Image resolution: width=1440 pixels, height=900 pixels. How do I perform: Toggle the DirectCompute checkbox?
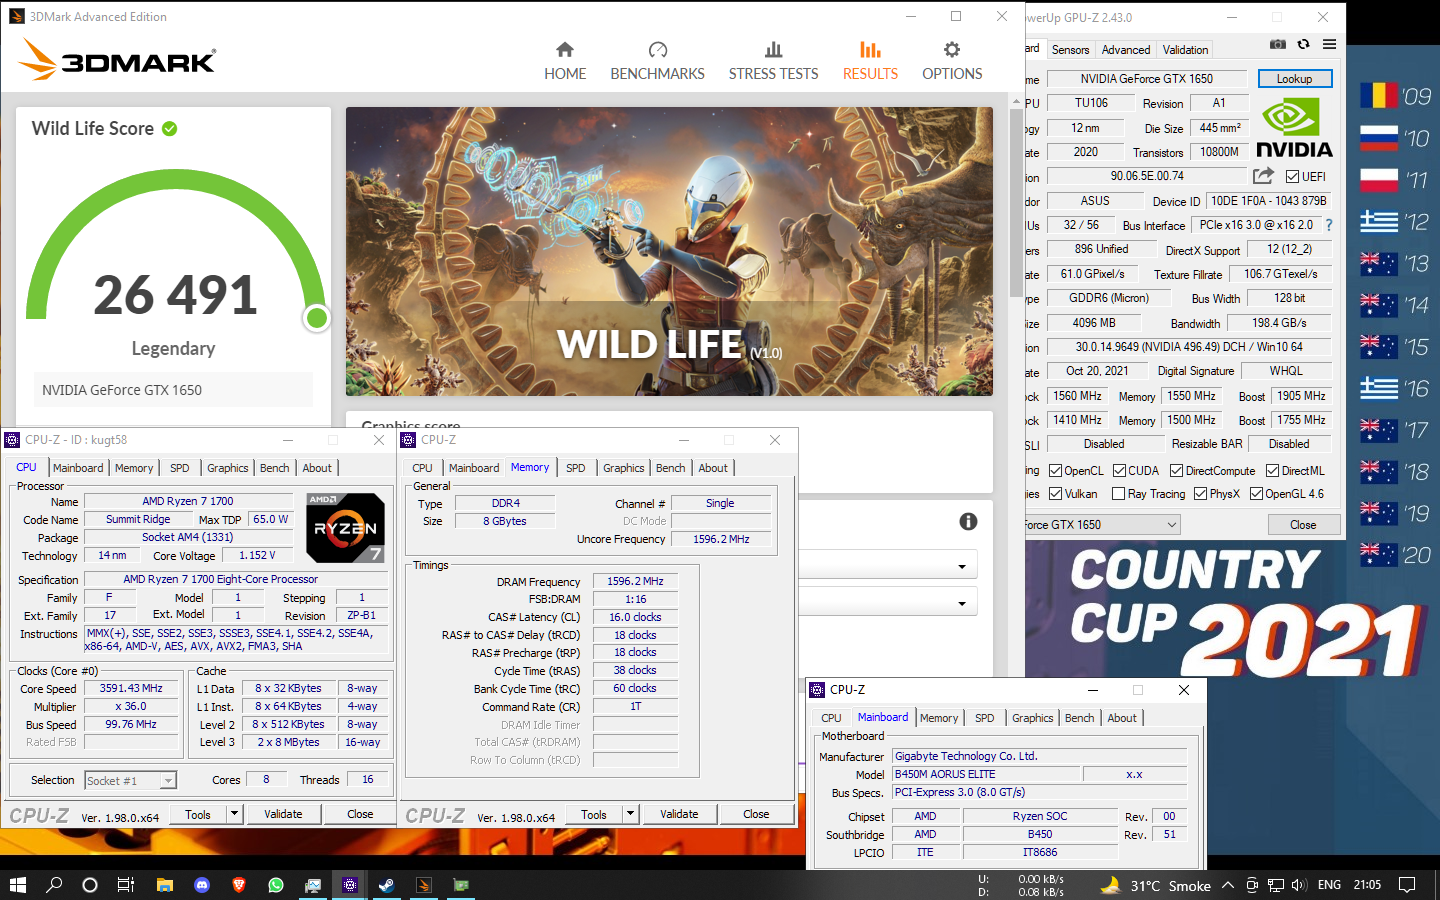pyautogui.click(x=1177, y=471)
